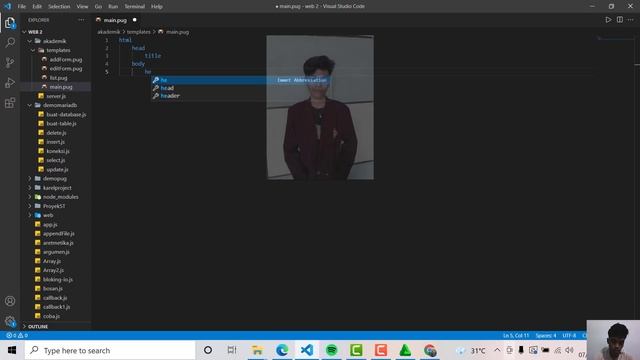Open the Help menu

pyautogui.click(x=157, y=7)
